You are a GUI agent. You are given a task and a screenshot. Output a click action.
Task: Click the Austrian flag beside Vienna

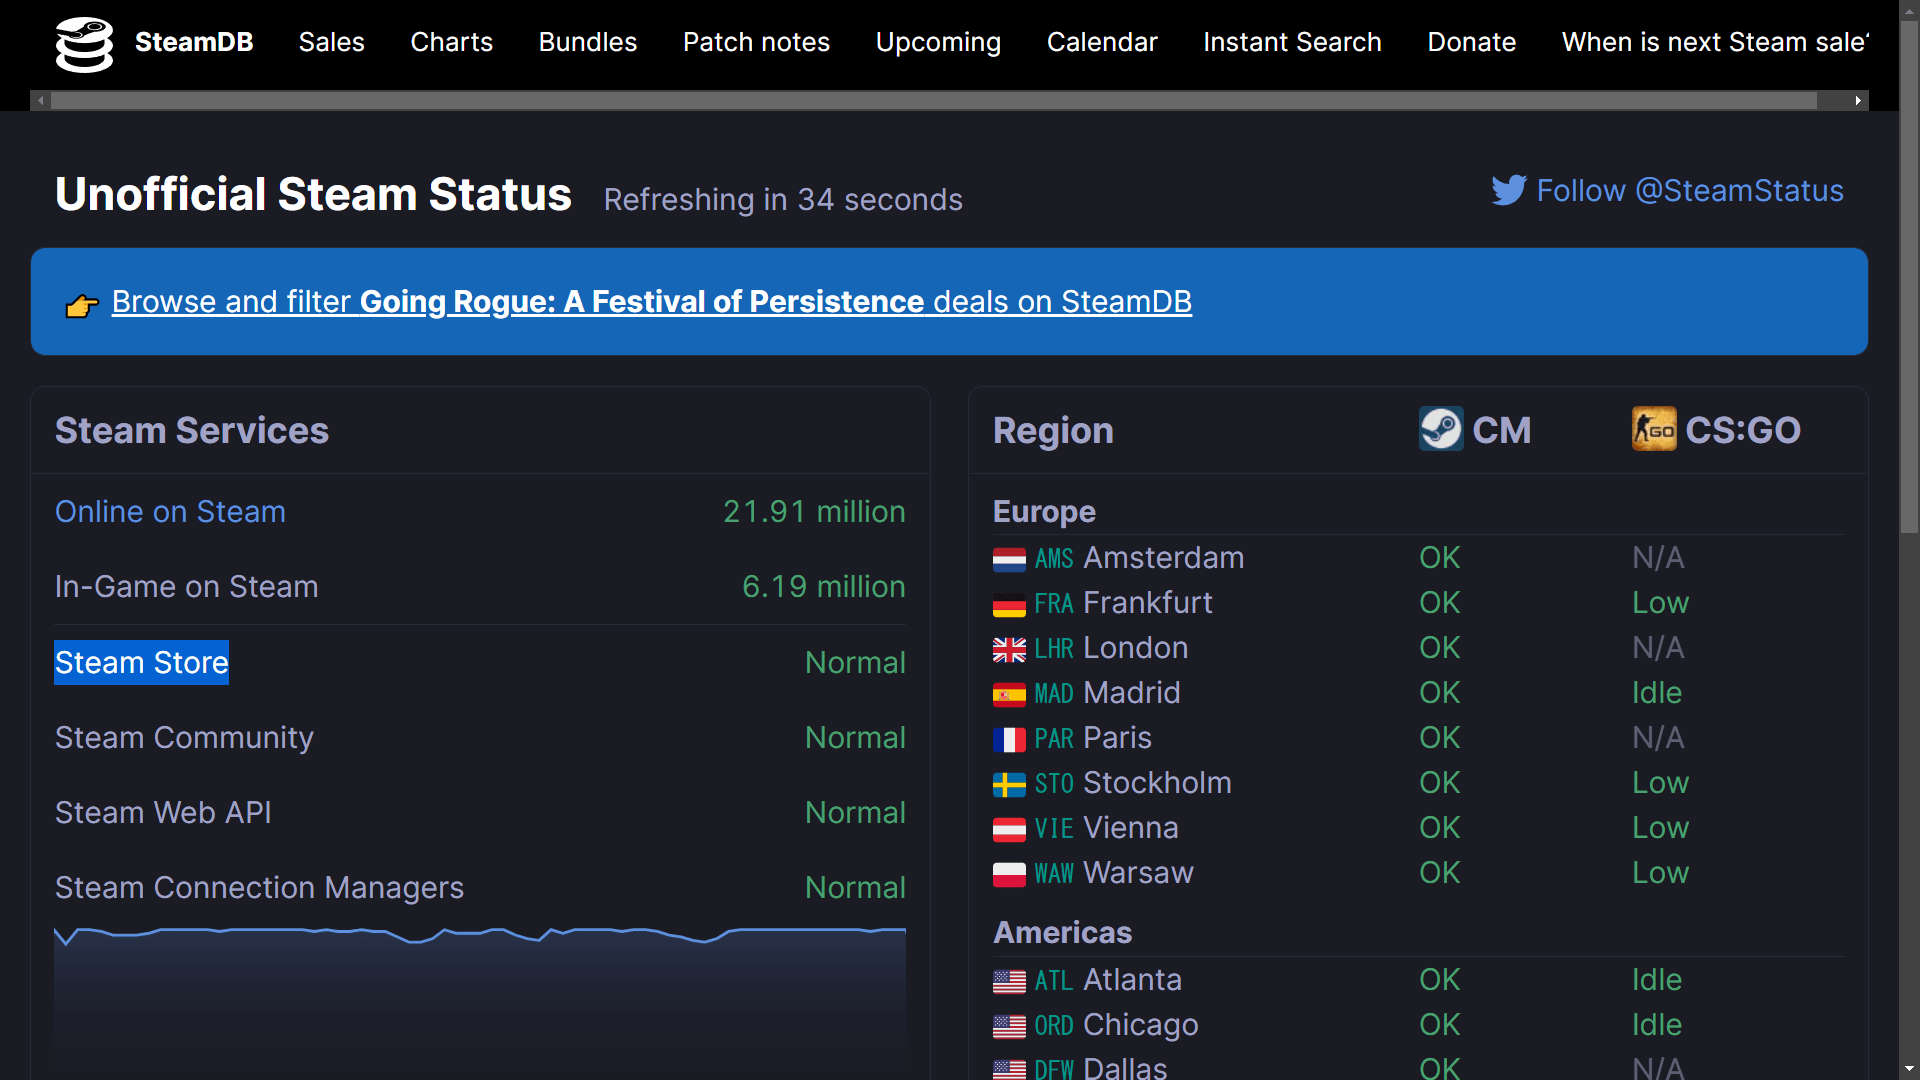tap(1009, 830)
